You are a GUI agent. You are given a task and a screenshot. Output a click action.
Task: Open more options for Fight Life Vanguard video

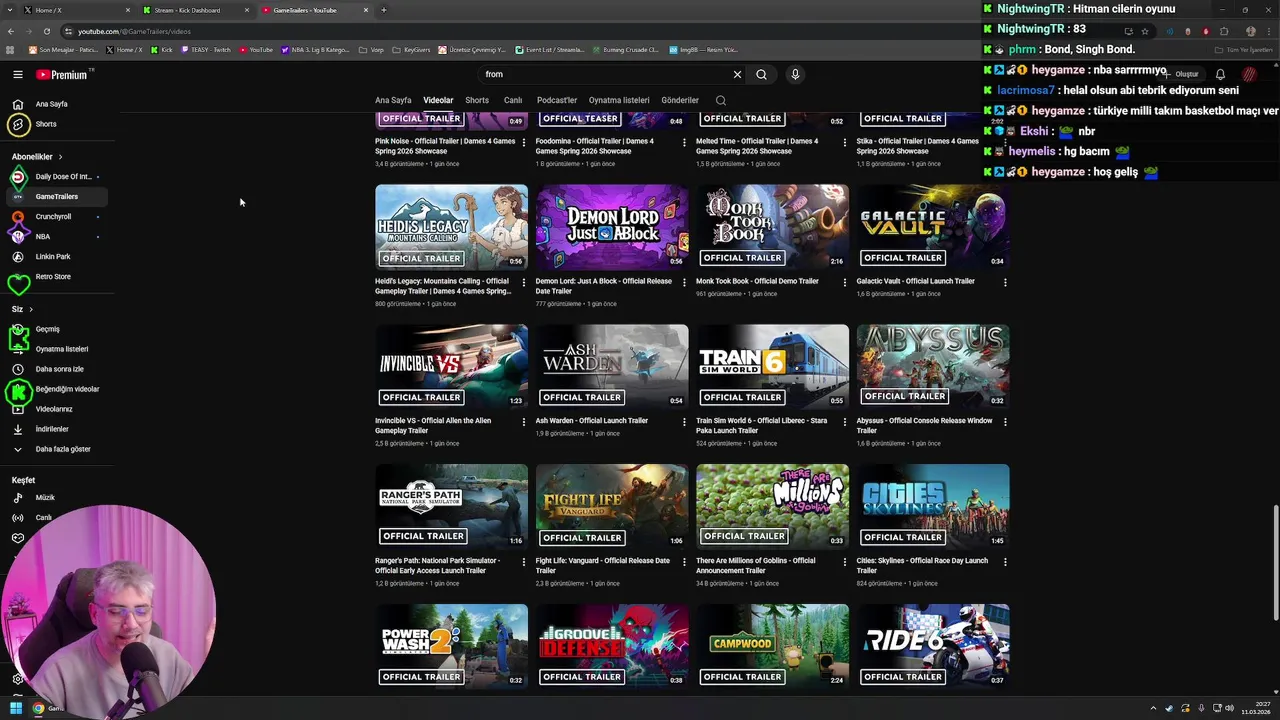tap(684, 562)
